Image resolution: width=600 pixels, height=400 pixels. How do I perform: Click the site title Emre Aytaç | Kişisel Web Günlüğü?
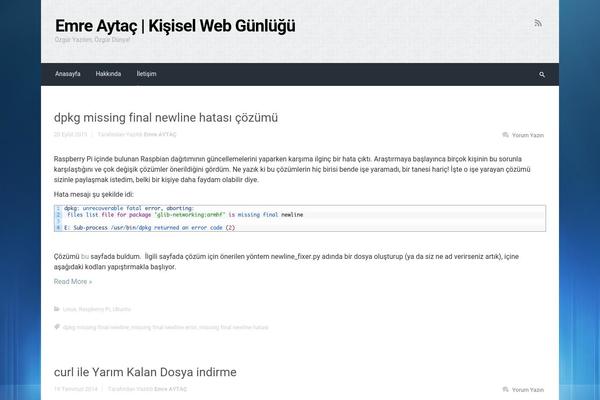(x=175, y=26)
